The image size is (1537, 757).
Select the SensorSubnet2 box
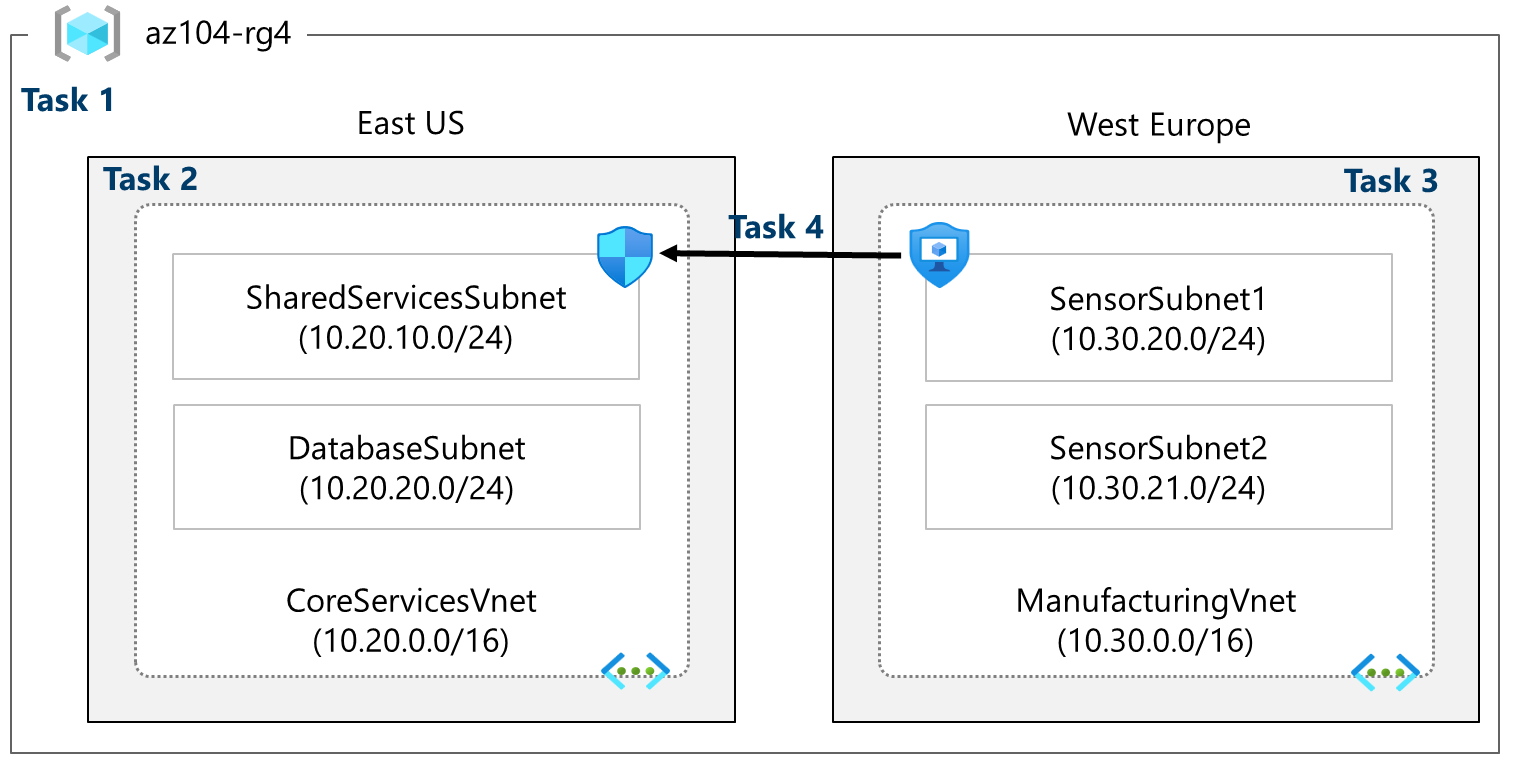1158,466
